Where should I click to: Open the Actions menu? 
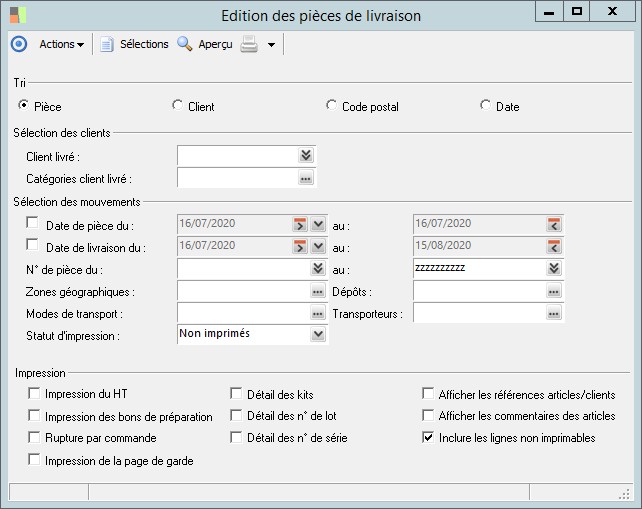[61, 44]
